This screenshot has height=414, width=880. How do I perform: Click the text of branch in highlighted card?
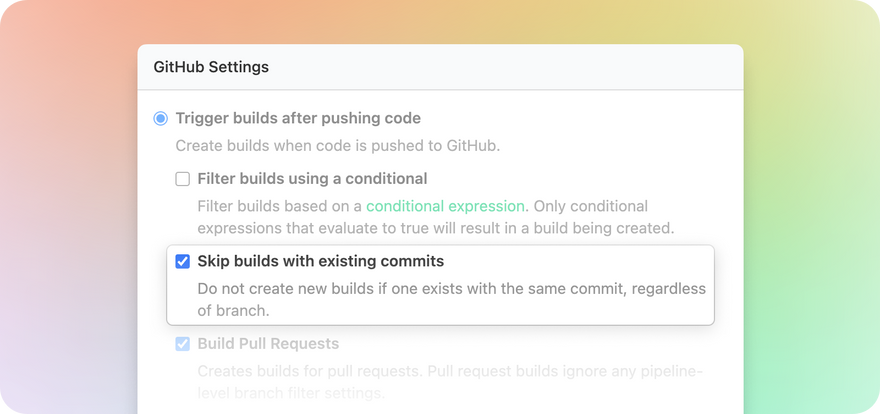coord(226,311)
